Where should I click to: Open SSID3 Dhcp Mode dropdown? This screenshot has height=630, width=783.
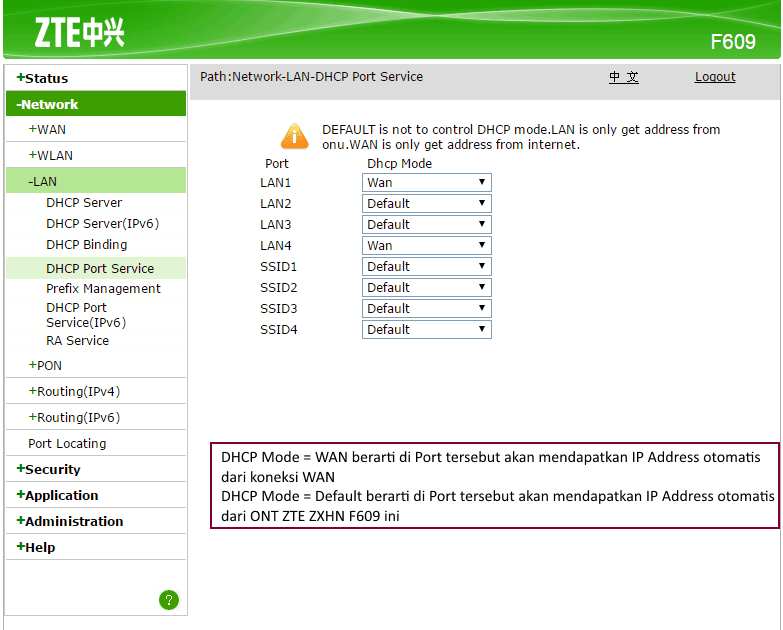(x=426, y=309)
